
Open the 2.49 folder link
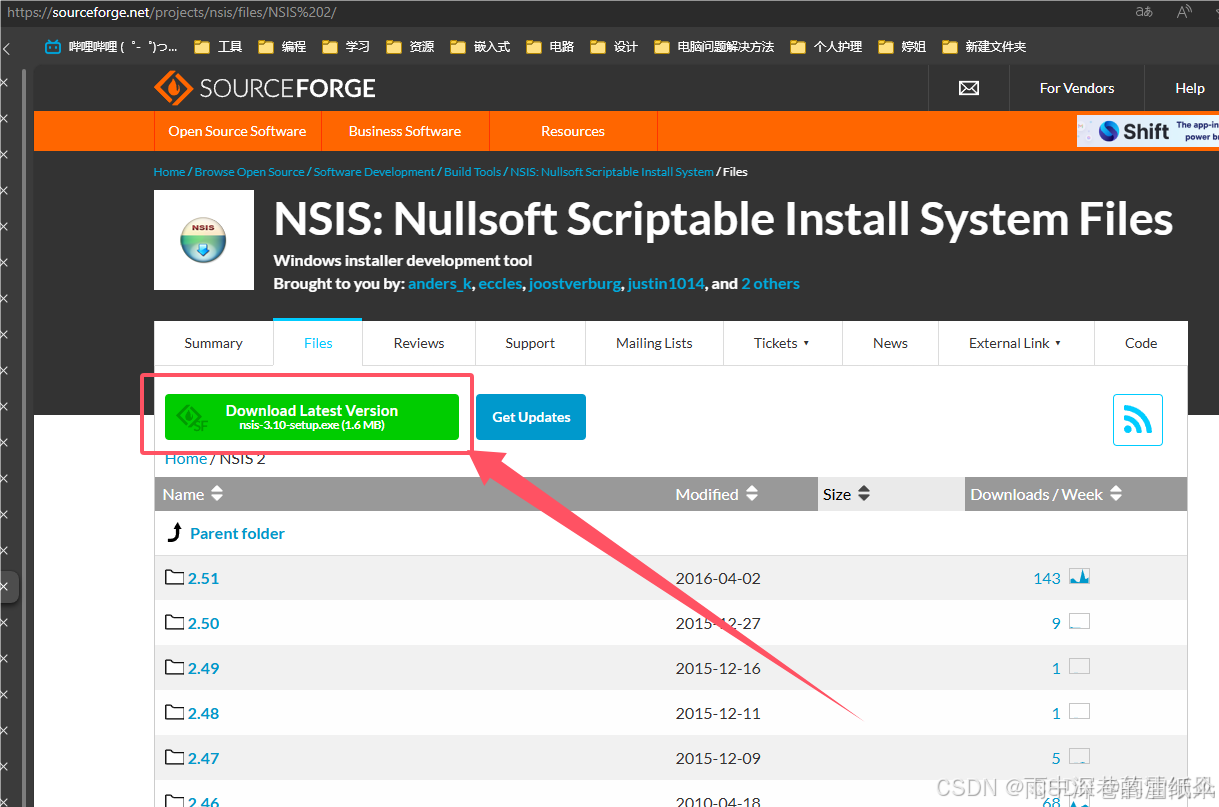click(203, 668)
